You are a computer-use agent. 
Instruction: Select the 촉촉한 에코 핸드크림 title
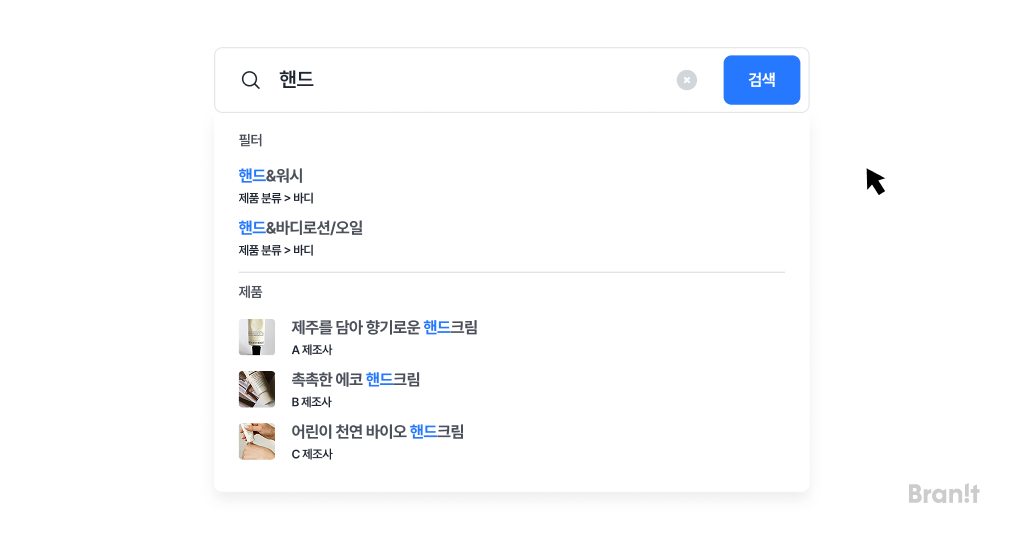(355, 379)
